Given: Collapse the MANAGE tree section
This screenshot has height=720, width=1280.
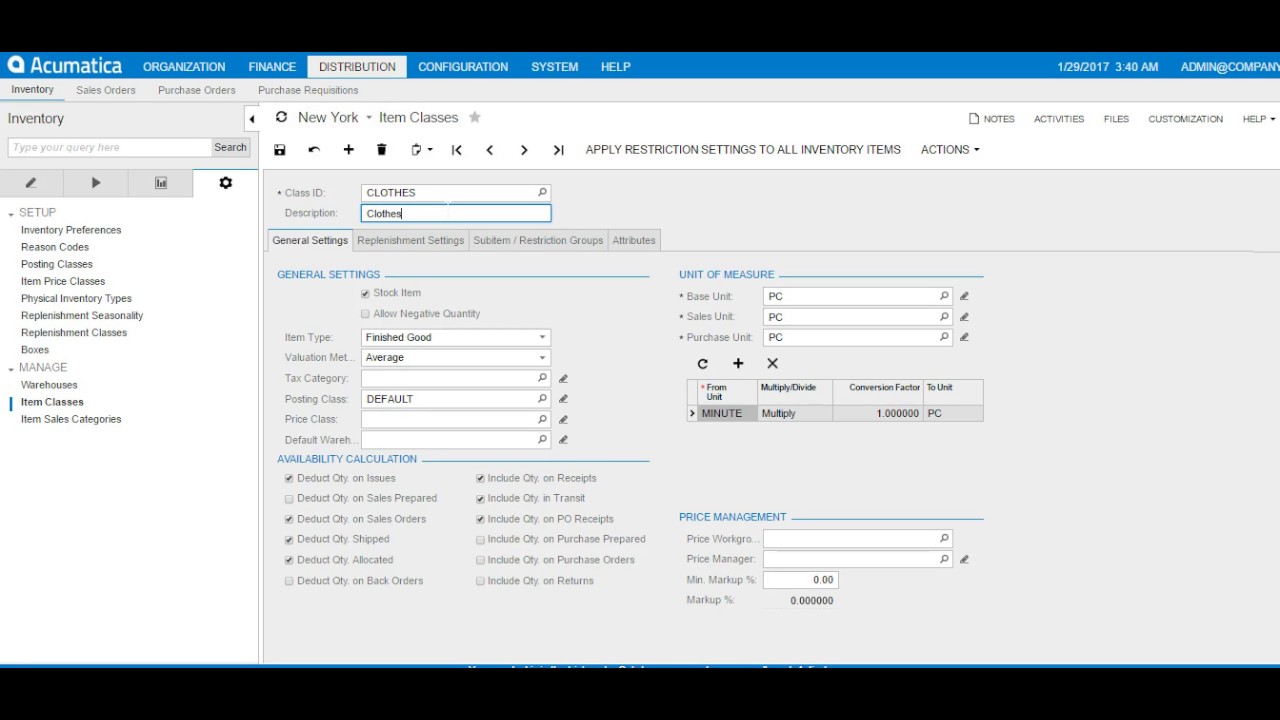Looking at the screenshot, I should pos(11,369).
